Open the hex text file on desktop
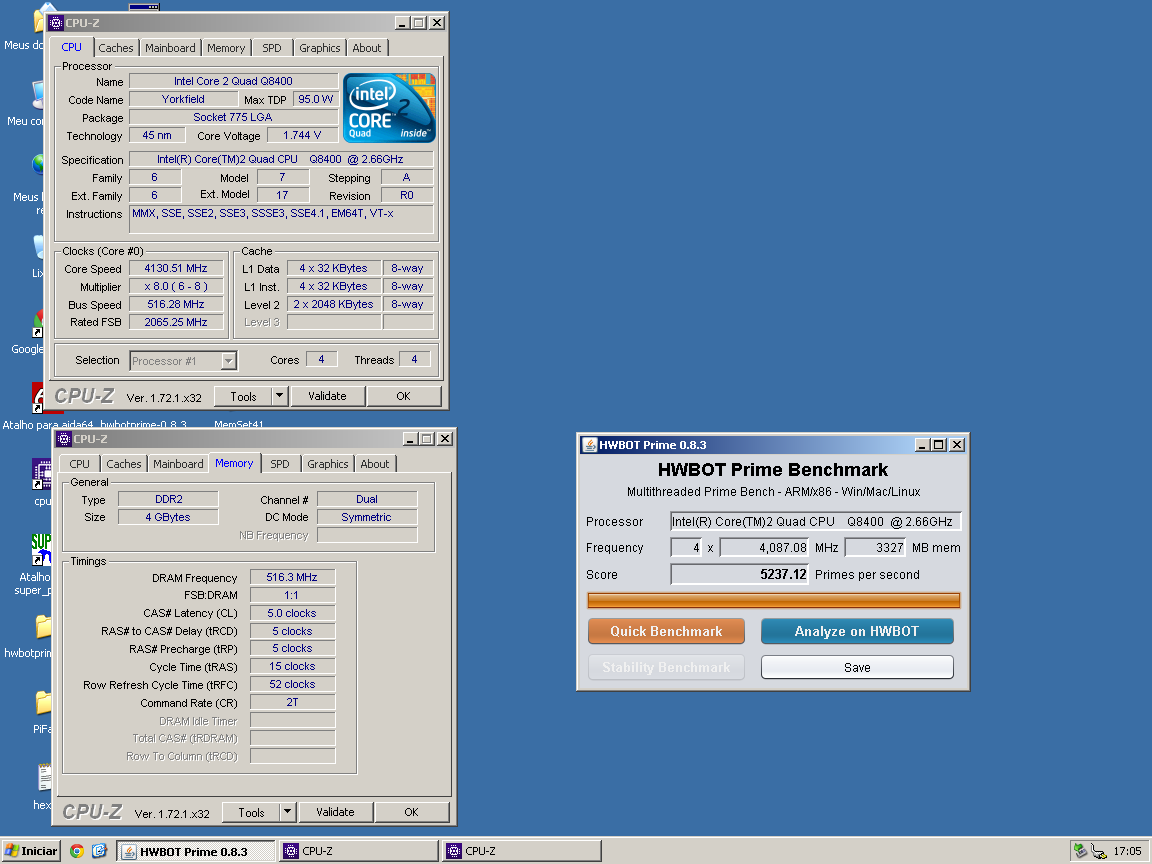The image size is (1152, 864). click(44, 777)
